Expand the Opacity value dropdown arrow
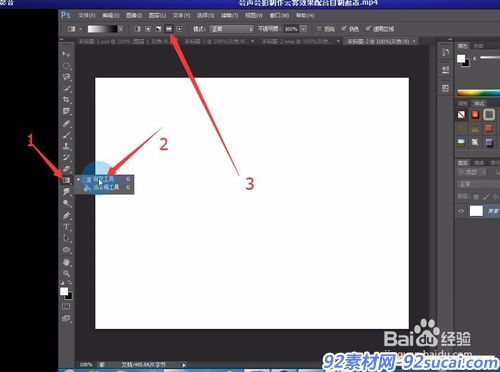Viewport: 500px width, 372px height. coord(303,29)
